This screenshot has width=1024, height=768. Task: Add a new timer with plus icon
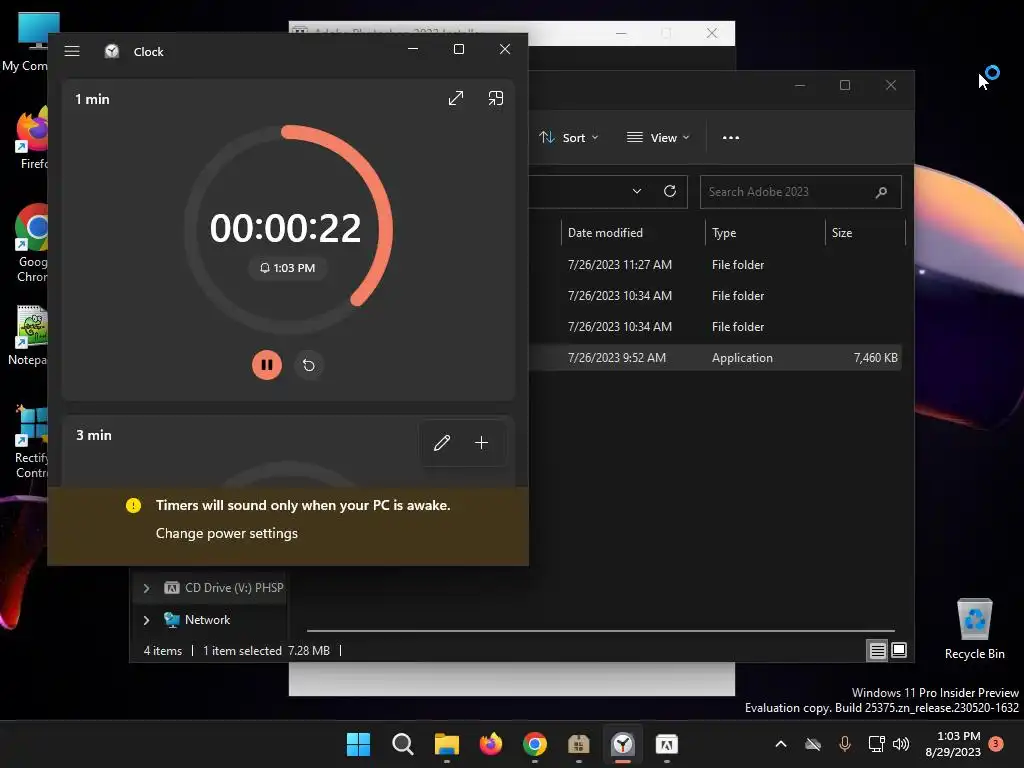tap(481, 443)
